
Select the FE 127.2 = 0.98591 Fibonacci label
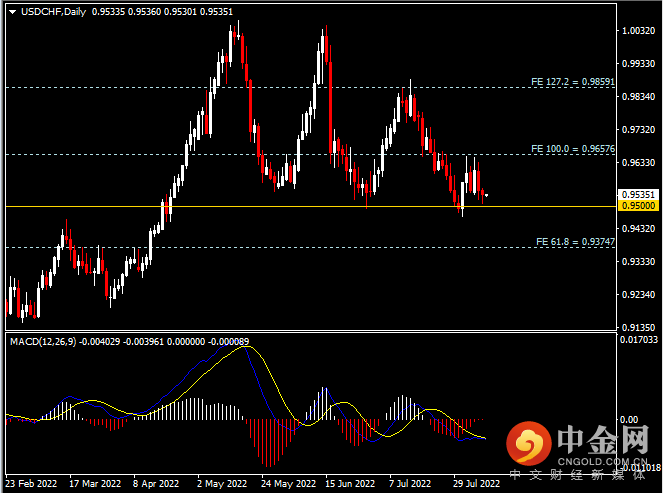[573, 82]
